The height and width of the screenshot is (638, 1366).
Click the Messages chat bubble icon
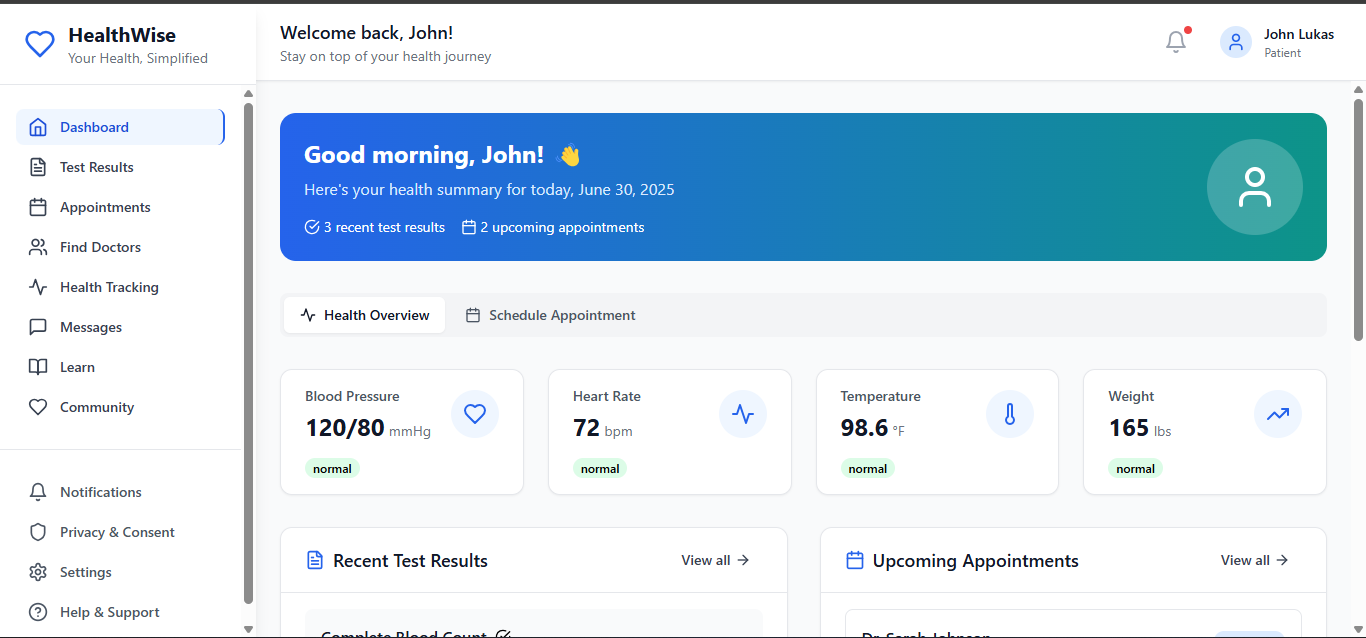click(x=38, y=327)
